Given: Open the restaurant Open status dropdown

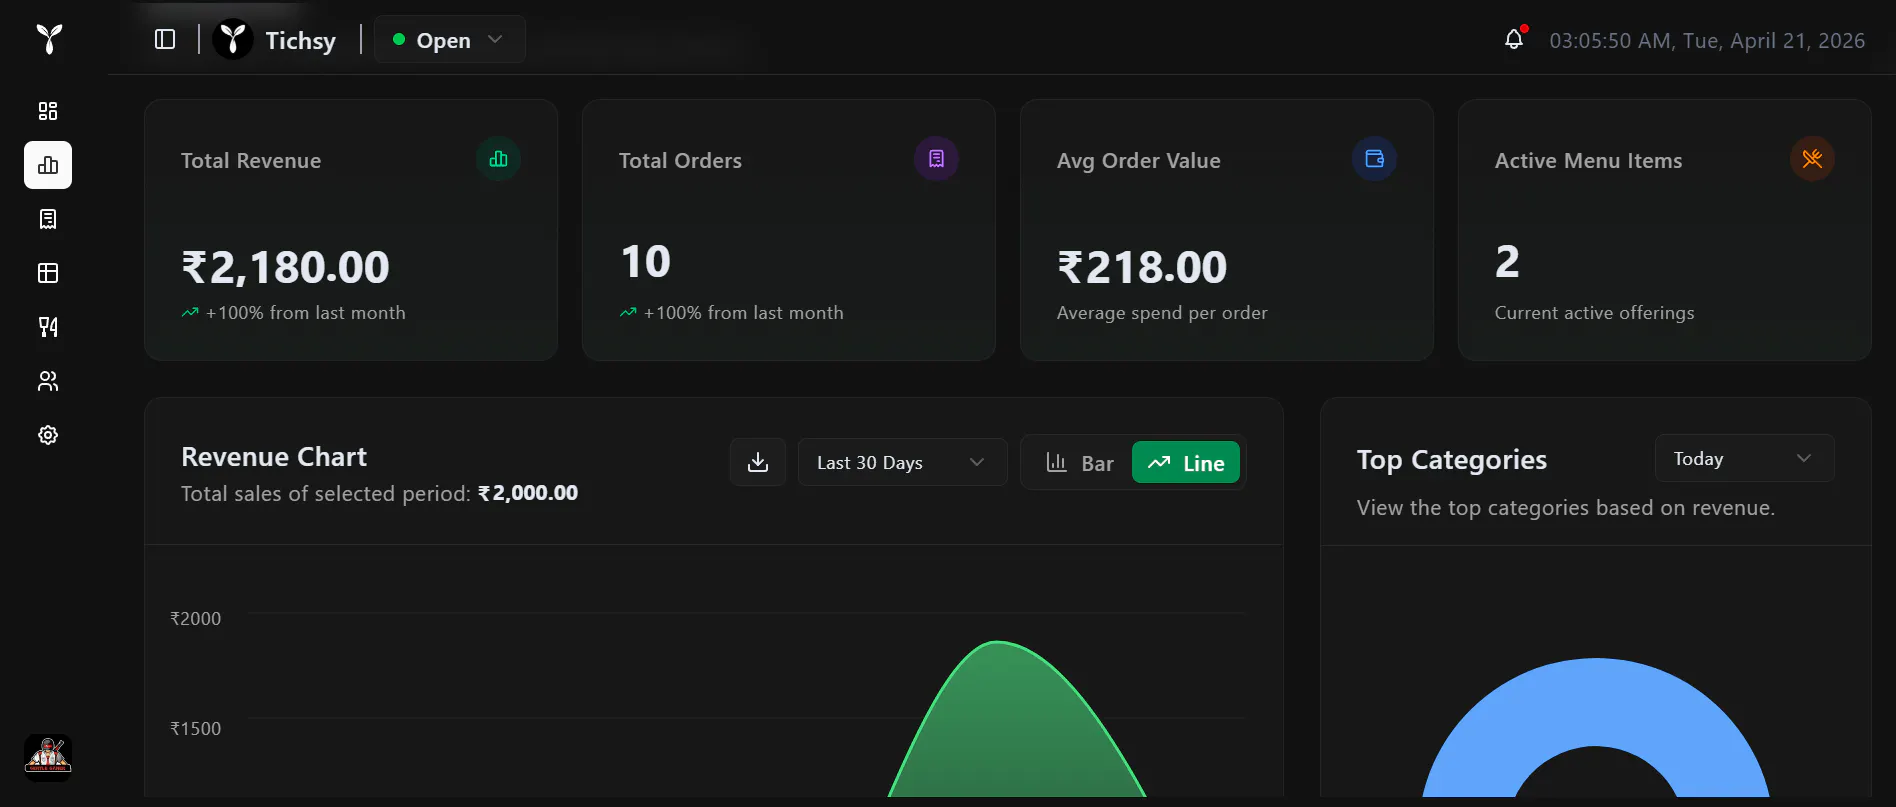Looking at the screenshot, I should (x=449, y=39).
